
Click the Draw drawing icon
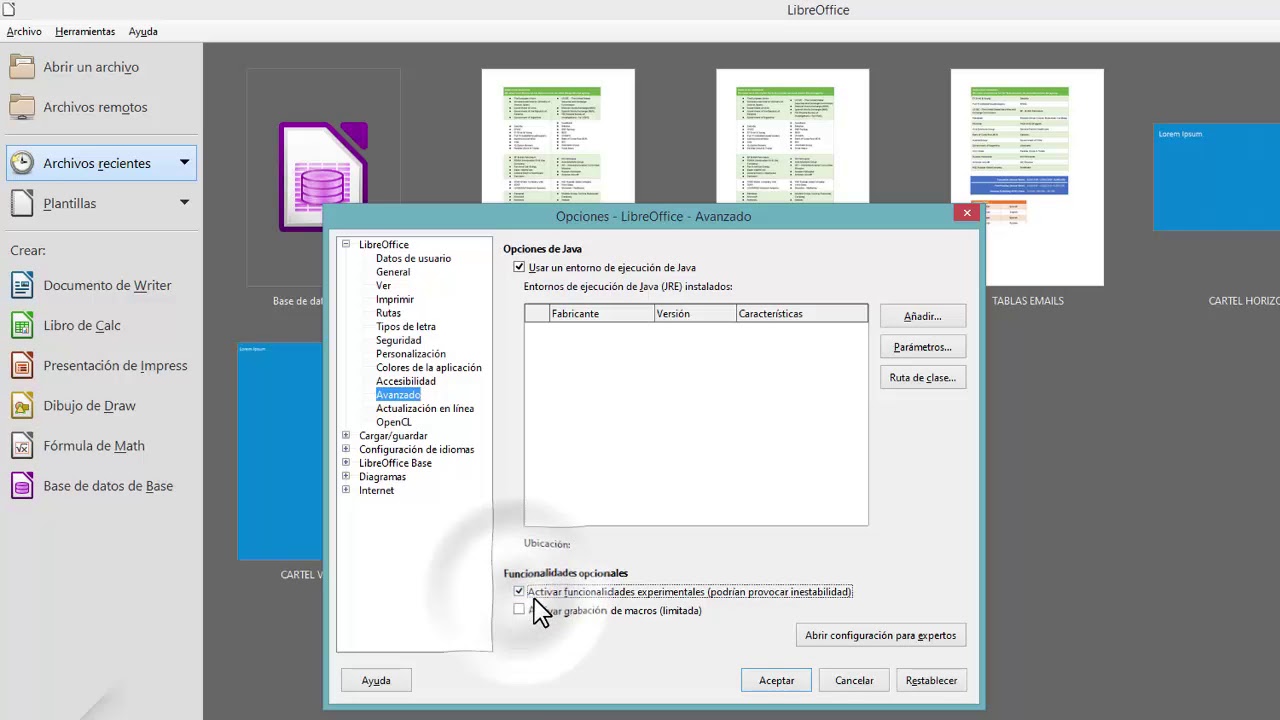coord(22,405)
